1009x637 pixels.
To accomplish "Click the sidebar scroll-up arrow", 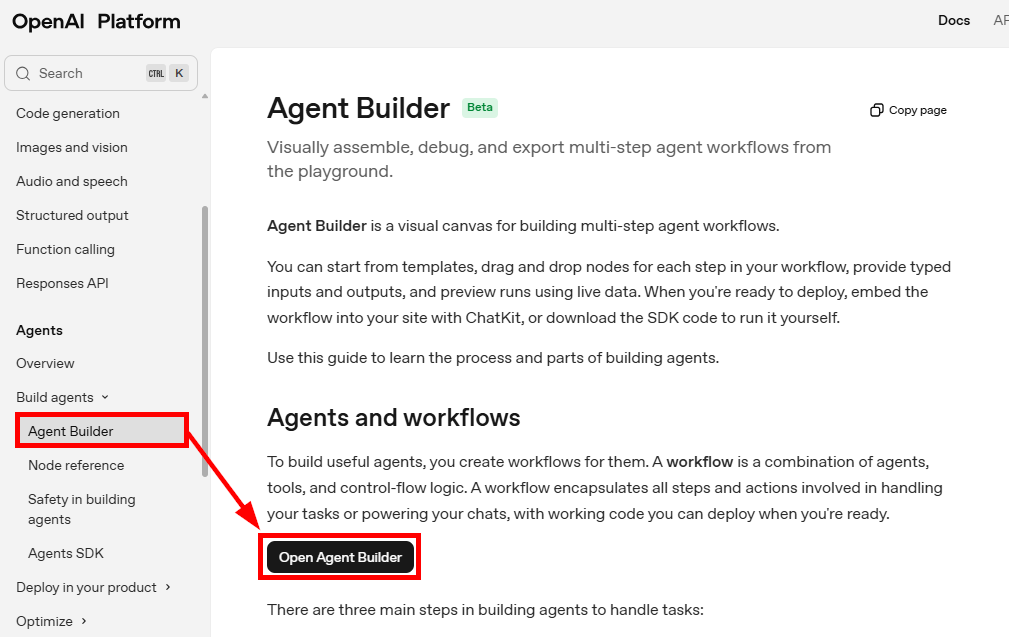I will click(205, 97).
